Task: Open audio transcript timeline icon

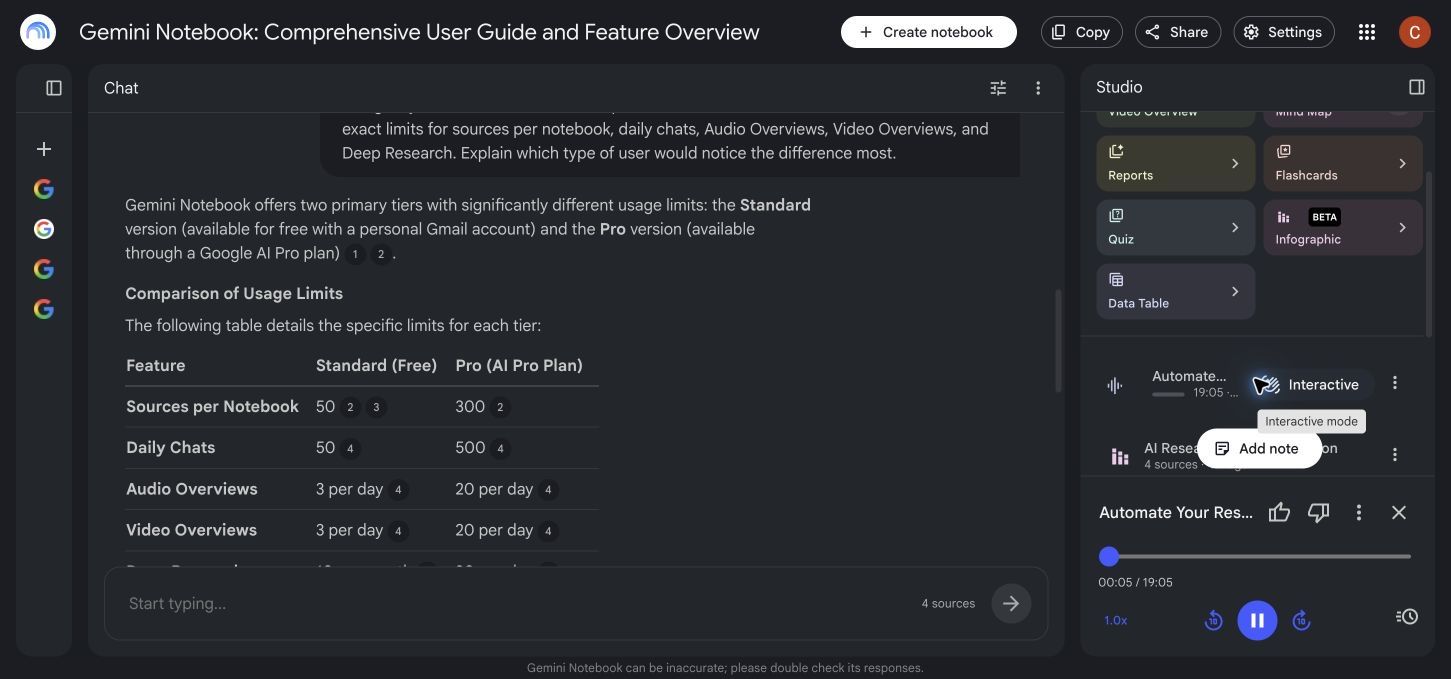Action: click(x=1407, y=616)
